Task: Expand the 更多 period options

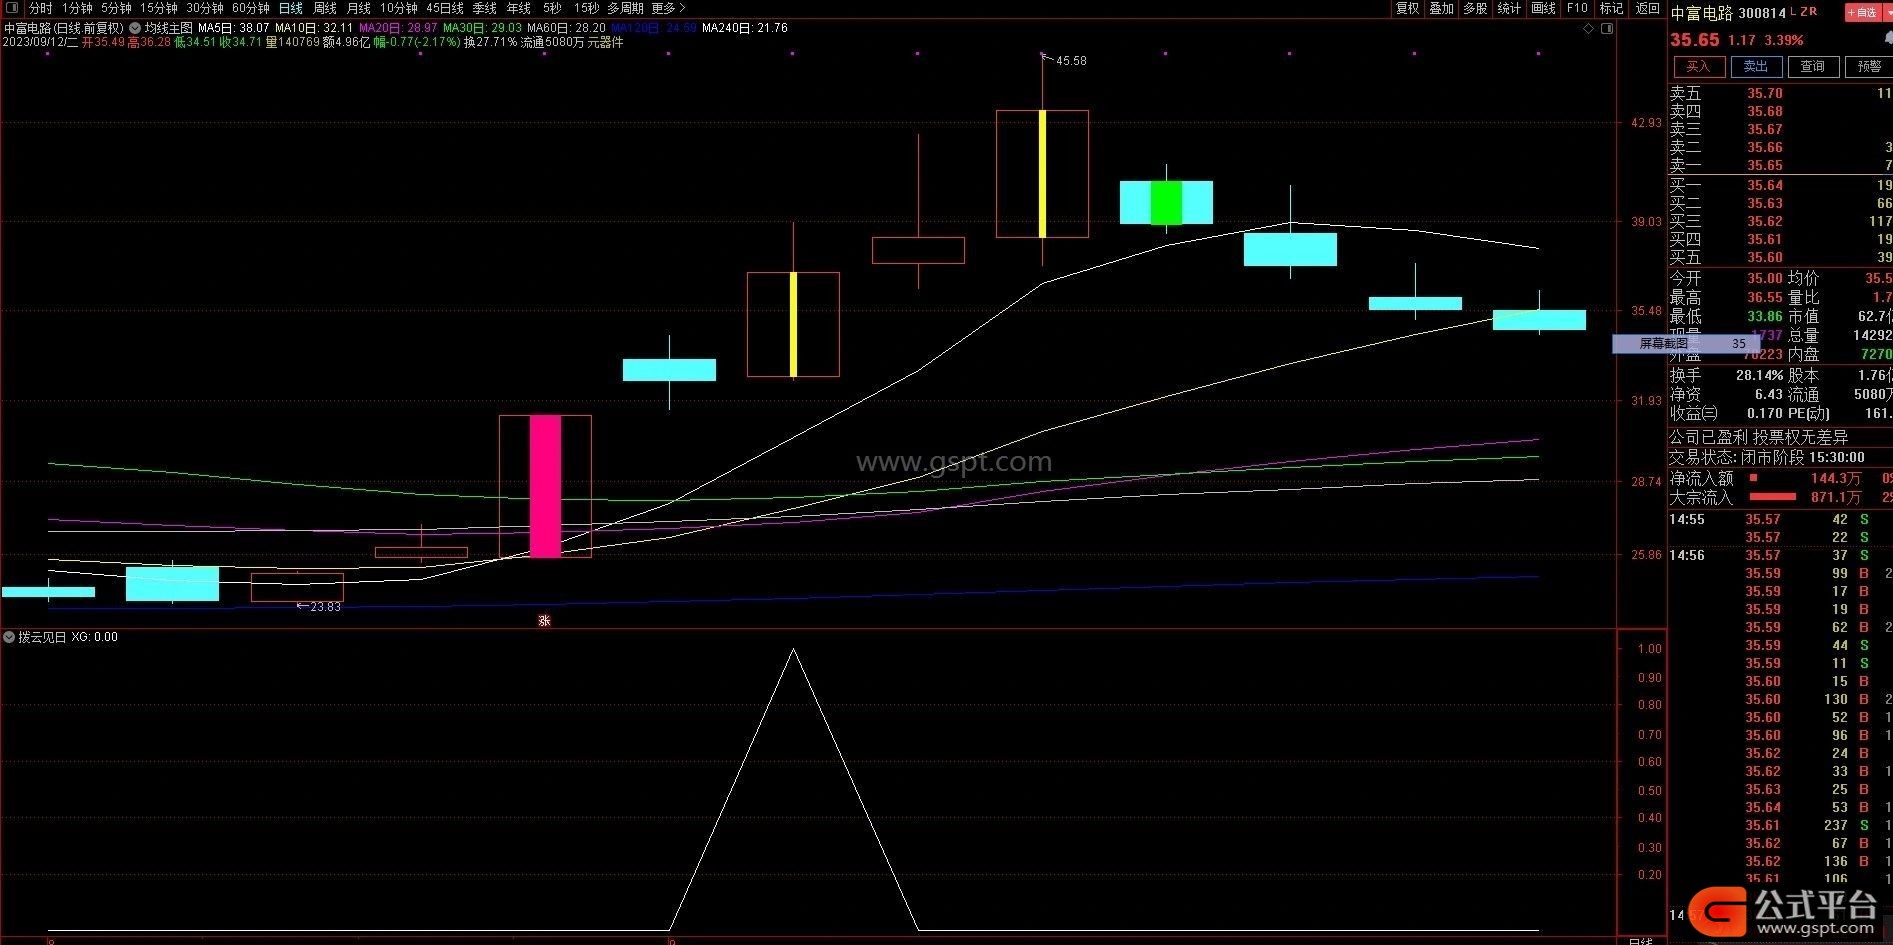Action: tap(668, 8)
